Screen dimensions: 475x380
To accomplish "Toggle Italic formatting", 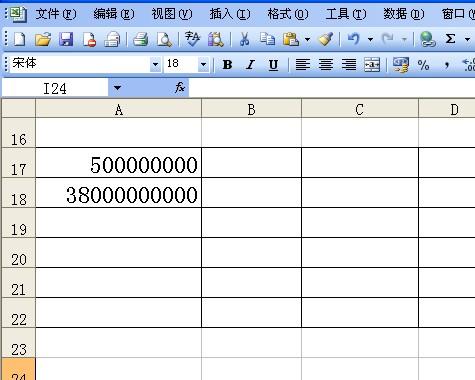I will (x=250, y=64).
